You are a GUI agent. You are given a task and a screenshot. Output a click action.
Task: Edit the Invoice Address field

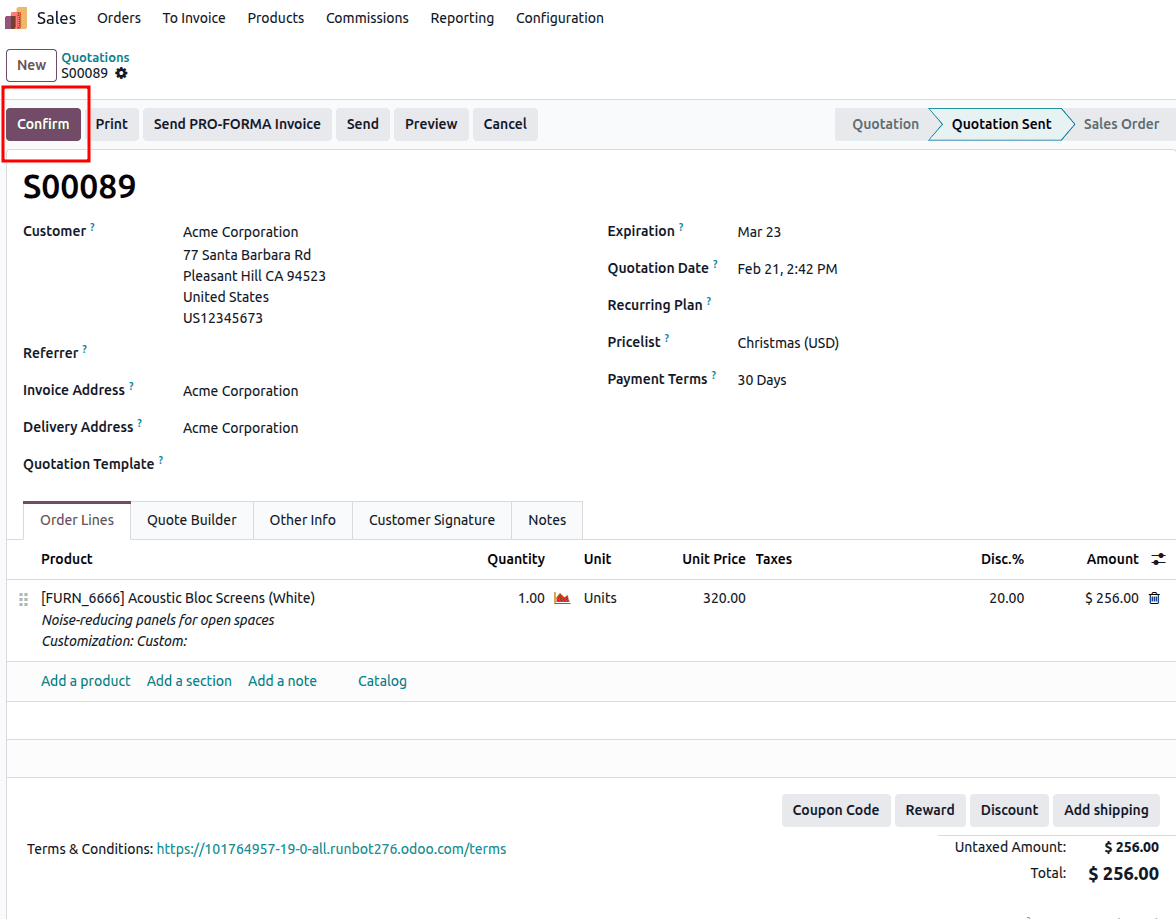click(x=240, y=392)
